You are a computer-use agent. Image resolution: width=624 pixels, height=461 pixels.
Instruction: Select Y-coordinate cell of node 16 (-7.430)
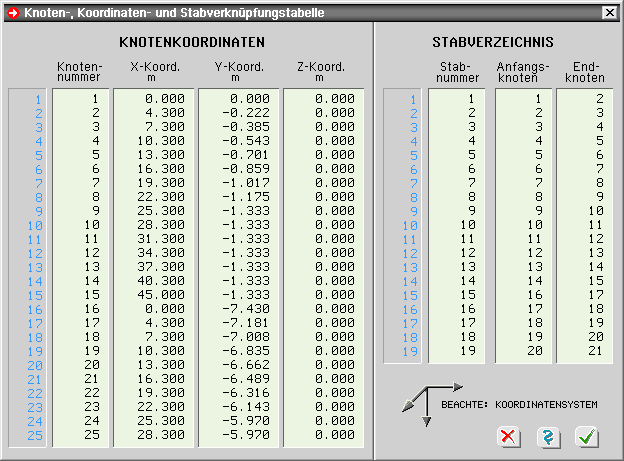tap(241, 309)
